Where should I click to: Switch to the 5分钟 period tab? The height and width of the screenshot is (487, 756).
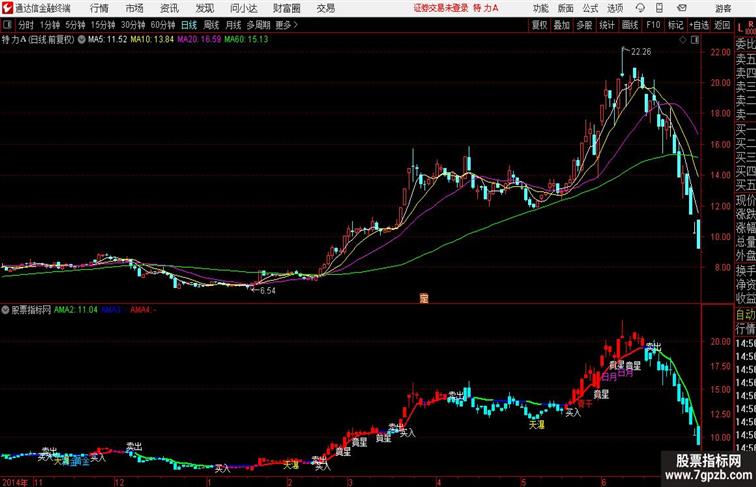coord(75,25)
